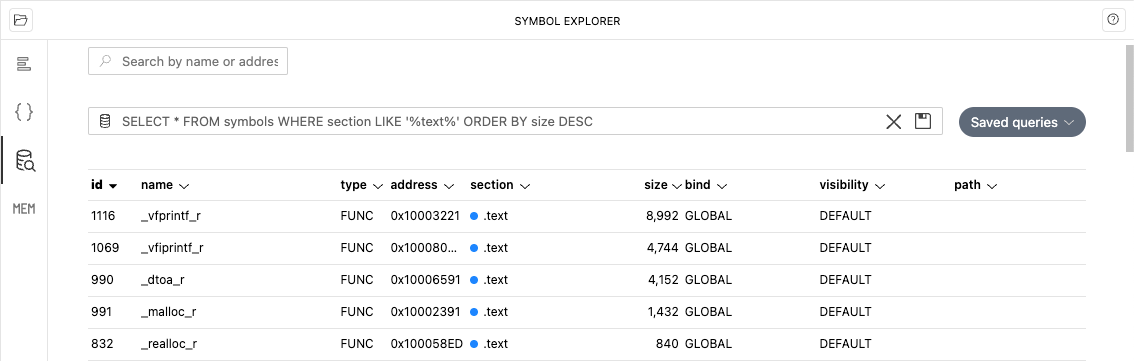Click GLOBAL bind in _dtoa_r row

click(708, 279)
